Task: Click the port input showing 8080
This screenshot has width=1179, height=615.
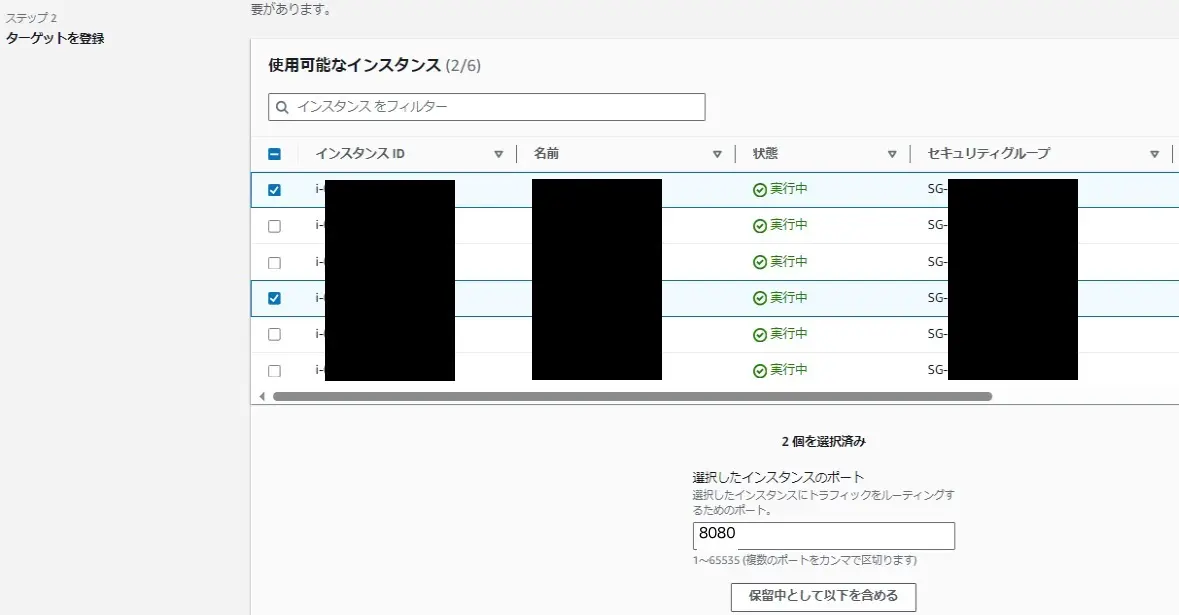Action: [822, 536]
